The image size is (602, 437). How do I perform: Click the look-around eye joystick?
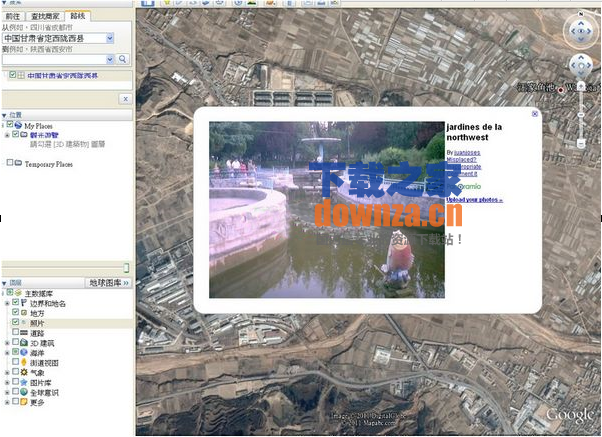coord(581,31)
